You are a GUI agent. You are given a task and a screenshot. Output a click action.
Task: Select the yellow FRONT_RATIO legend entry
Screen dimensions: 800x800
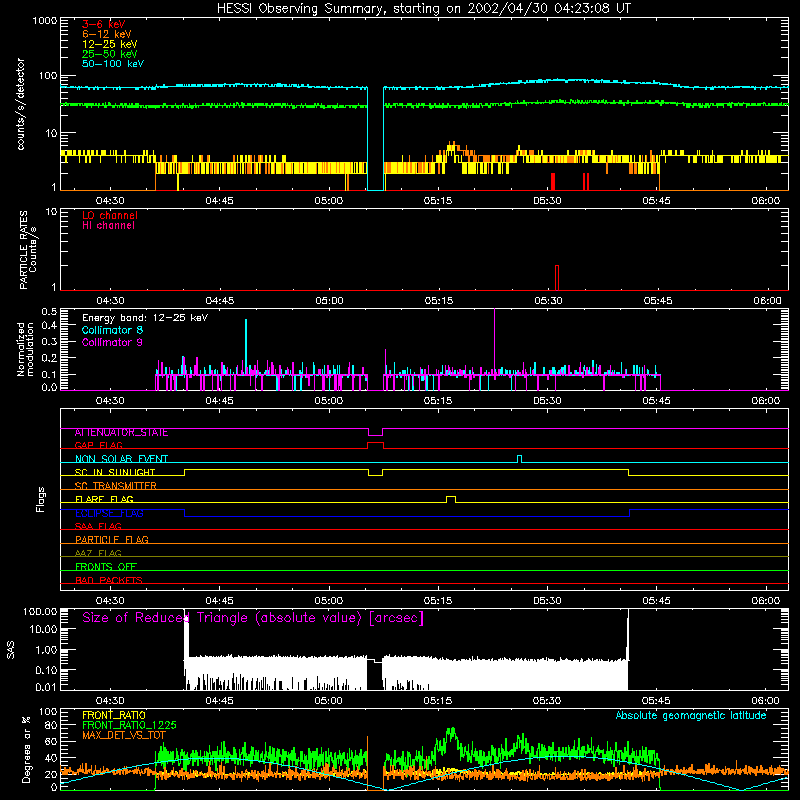pos(114,715)
